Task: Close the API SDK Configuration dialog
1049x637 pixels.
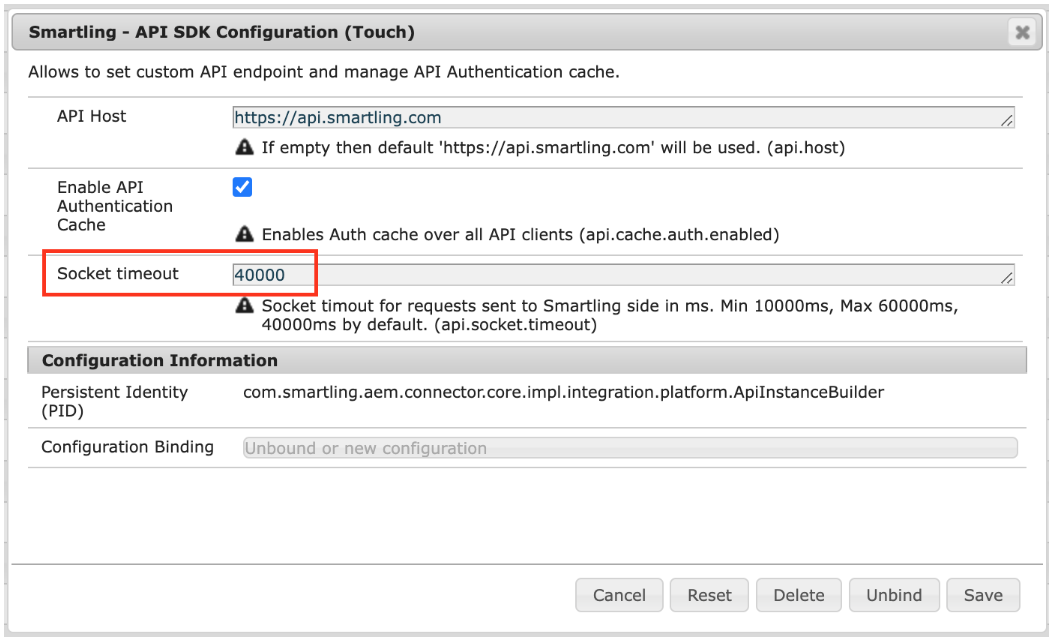Action: (x=1022, y=32)
